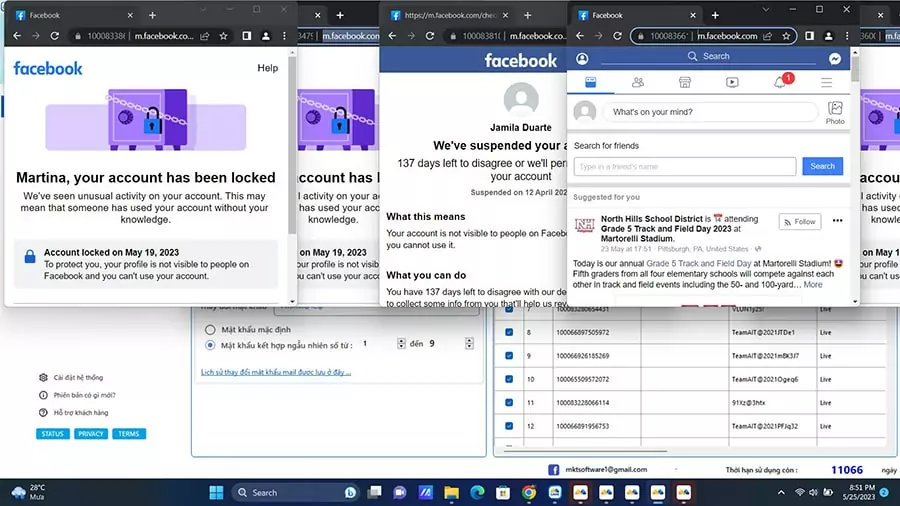Reload the page in Martina locked window
The height and width of the screenshot is (506, 900).
pyautogui.click(x=55, y=36)
